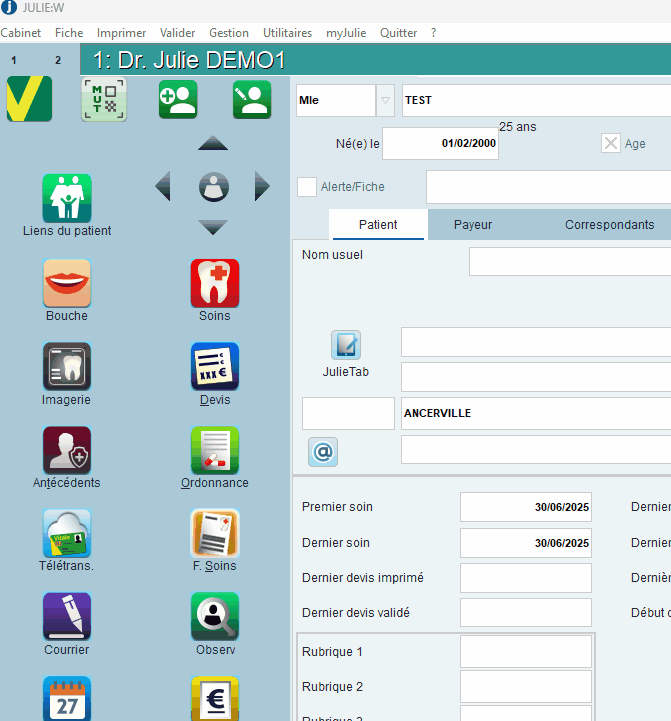Click the Dernier soin date field
The width and height of the screenshot is (671, 721).
[x=526, y=543]
